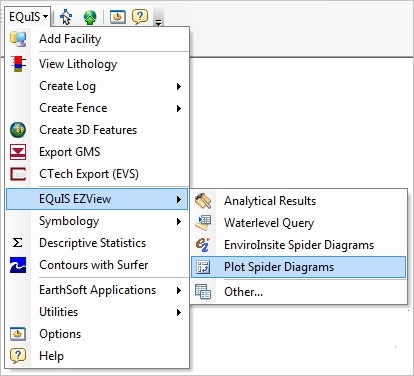Choose Plot Spider Diagrams
Image resolution: width=414 pixels, height=376 pixels.
point(299,267)
